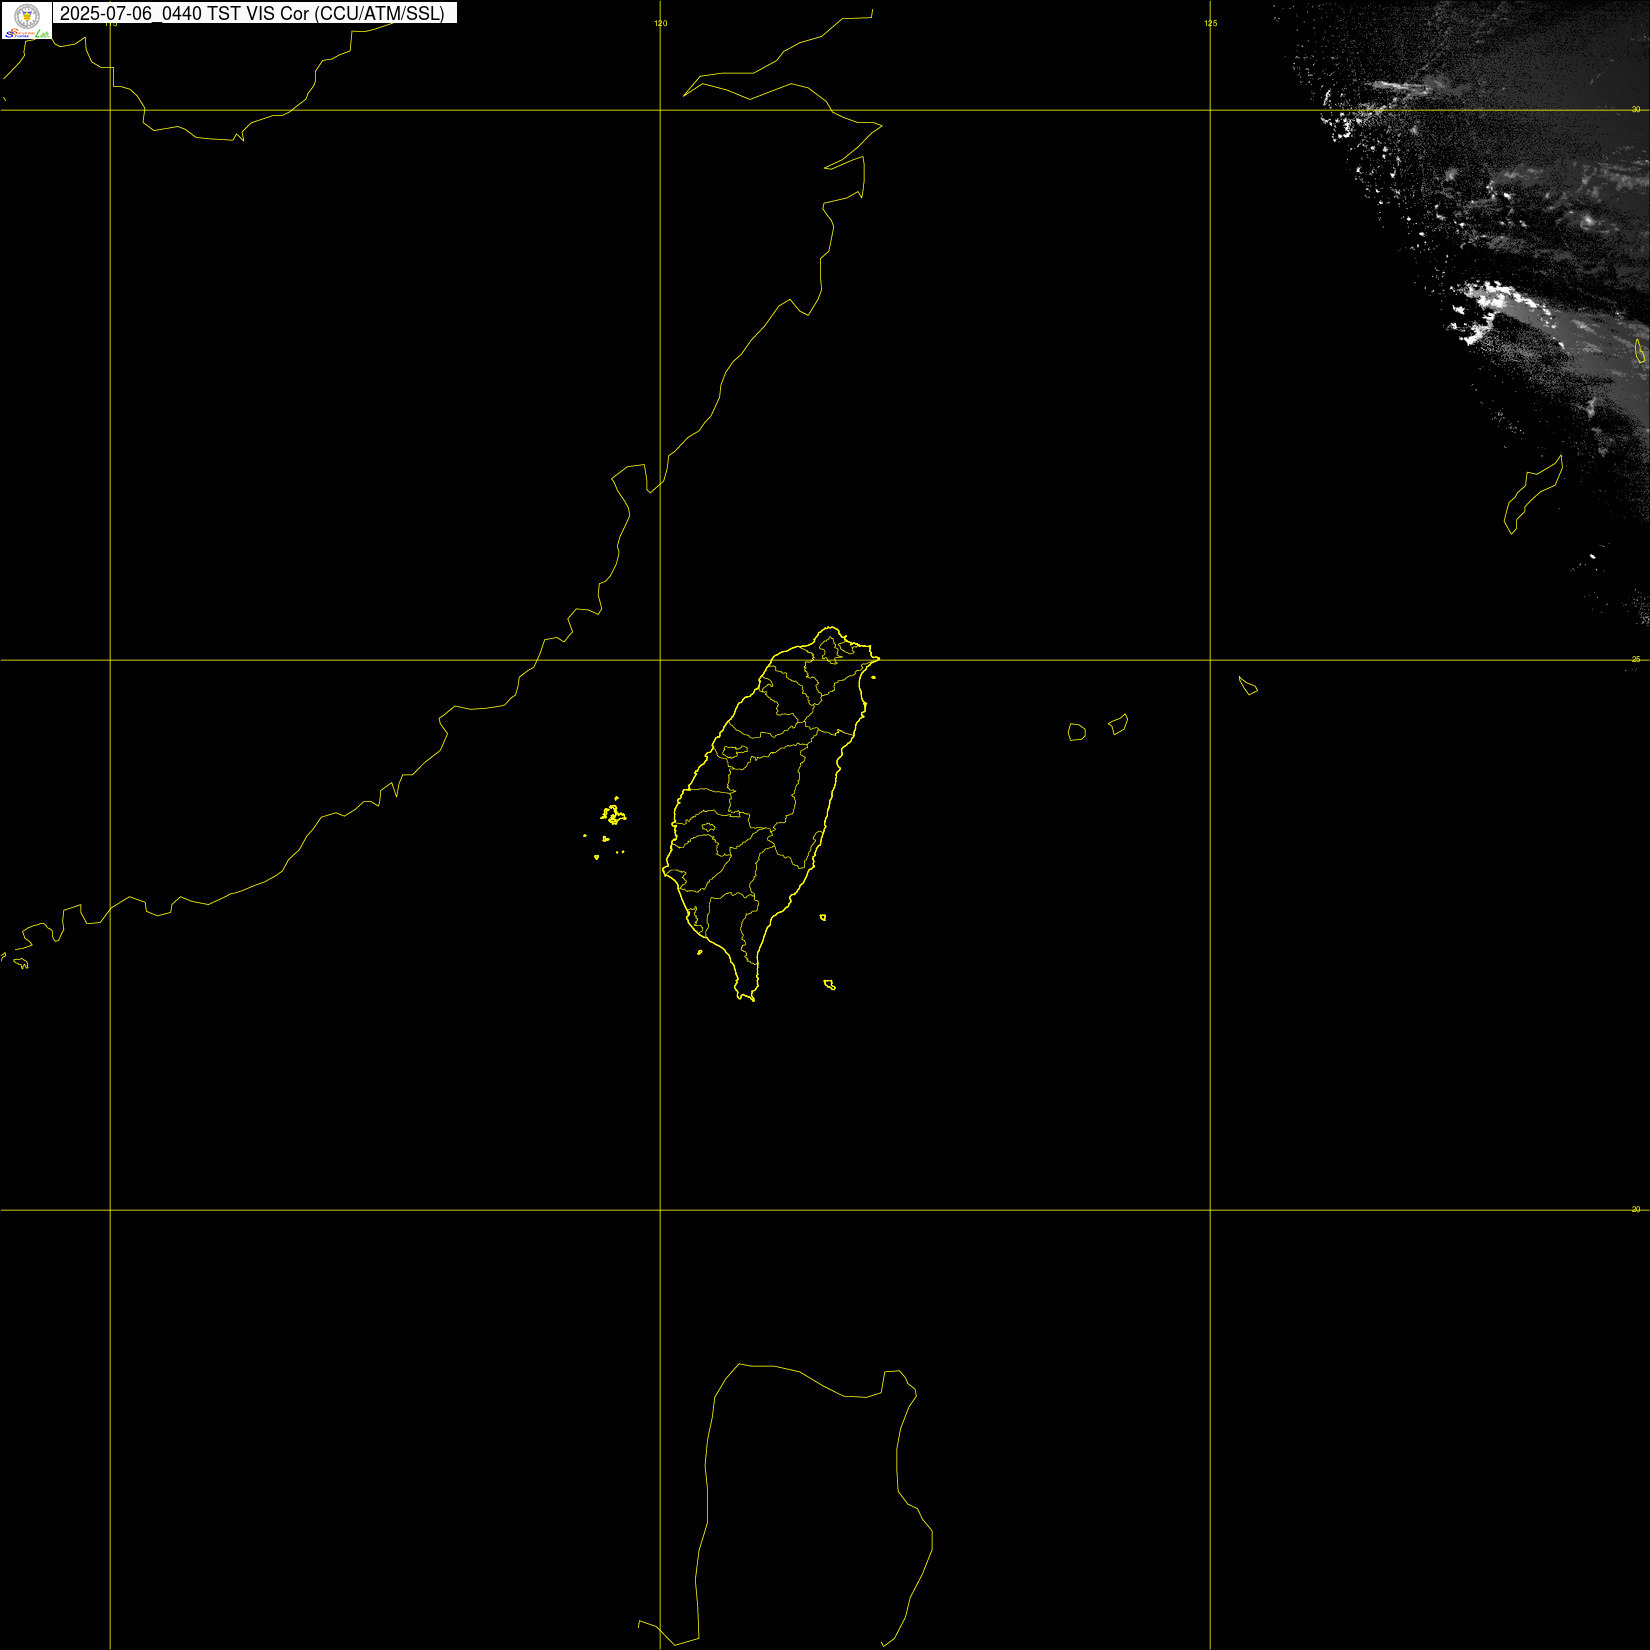Click the "120" longitude label
This screenshot has width=1650, height=1650.
(x=661, y=23)
